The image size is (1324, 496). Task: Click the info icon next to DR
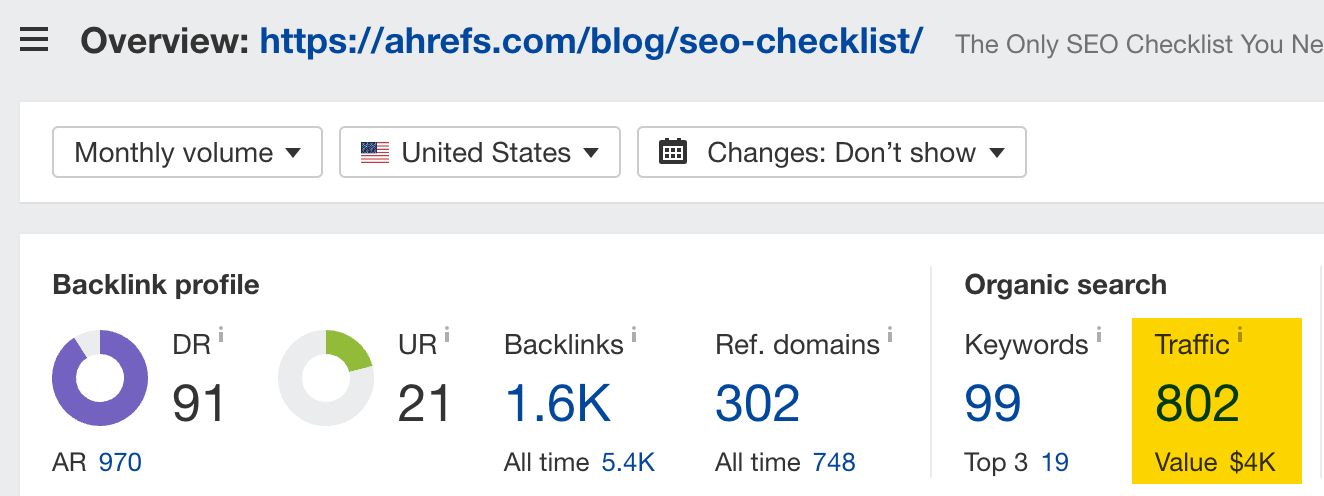(221, 335)
